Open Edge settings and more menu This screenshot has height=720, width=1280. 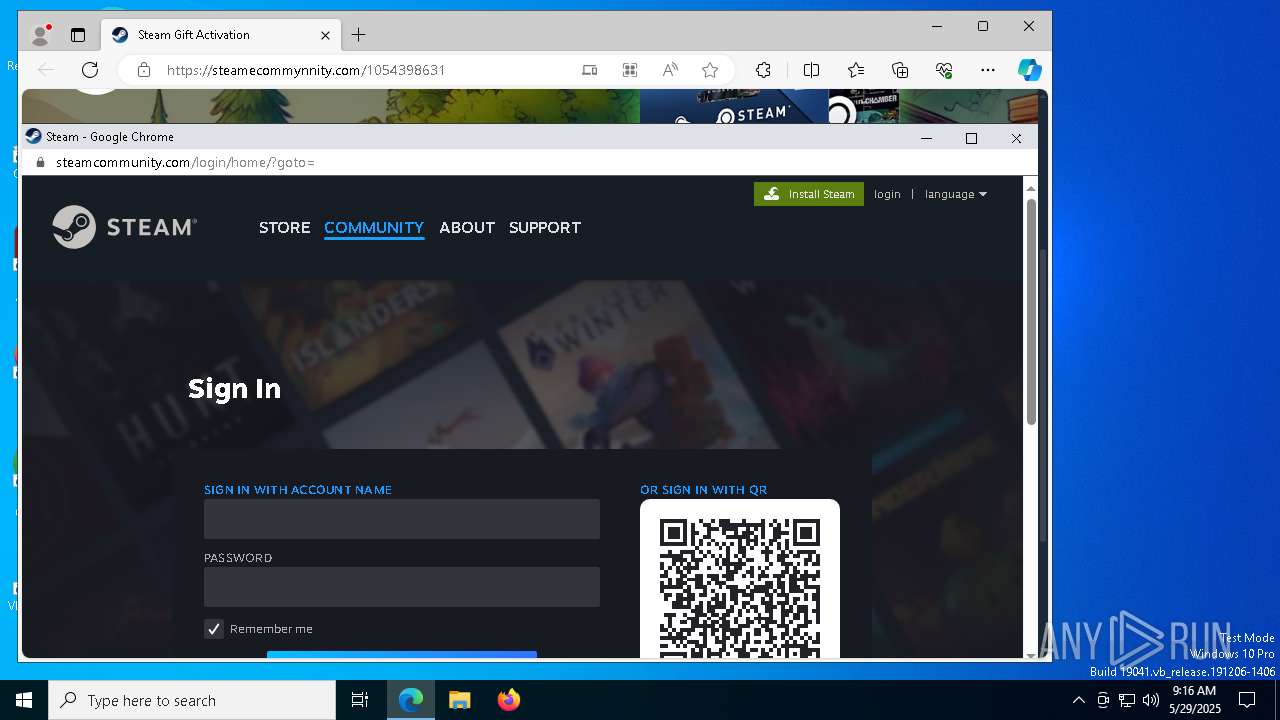[x=988, y=70]
